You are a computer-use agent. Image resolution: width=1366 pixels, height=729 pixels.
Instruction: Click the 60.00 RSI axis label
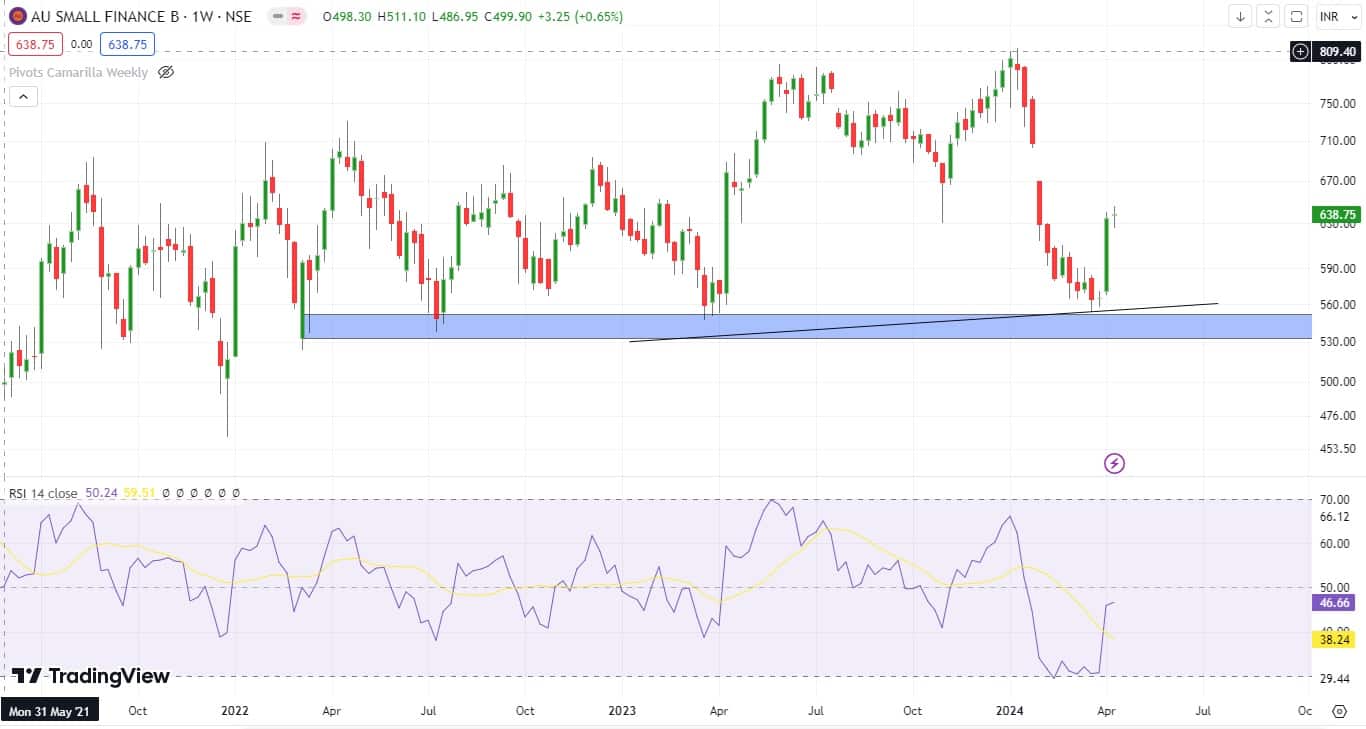1337,544
